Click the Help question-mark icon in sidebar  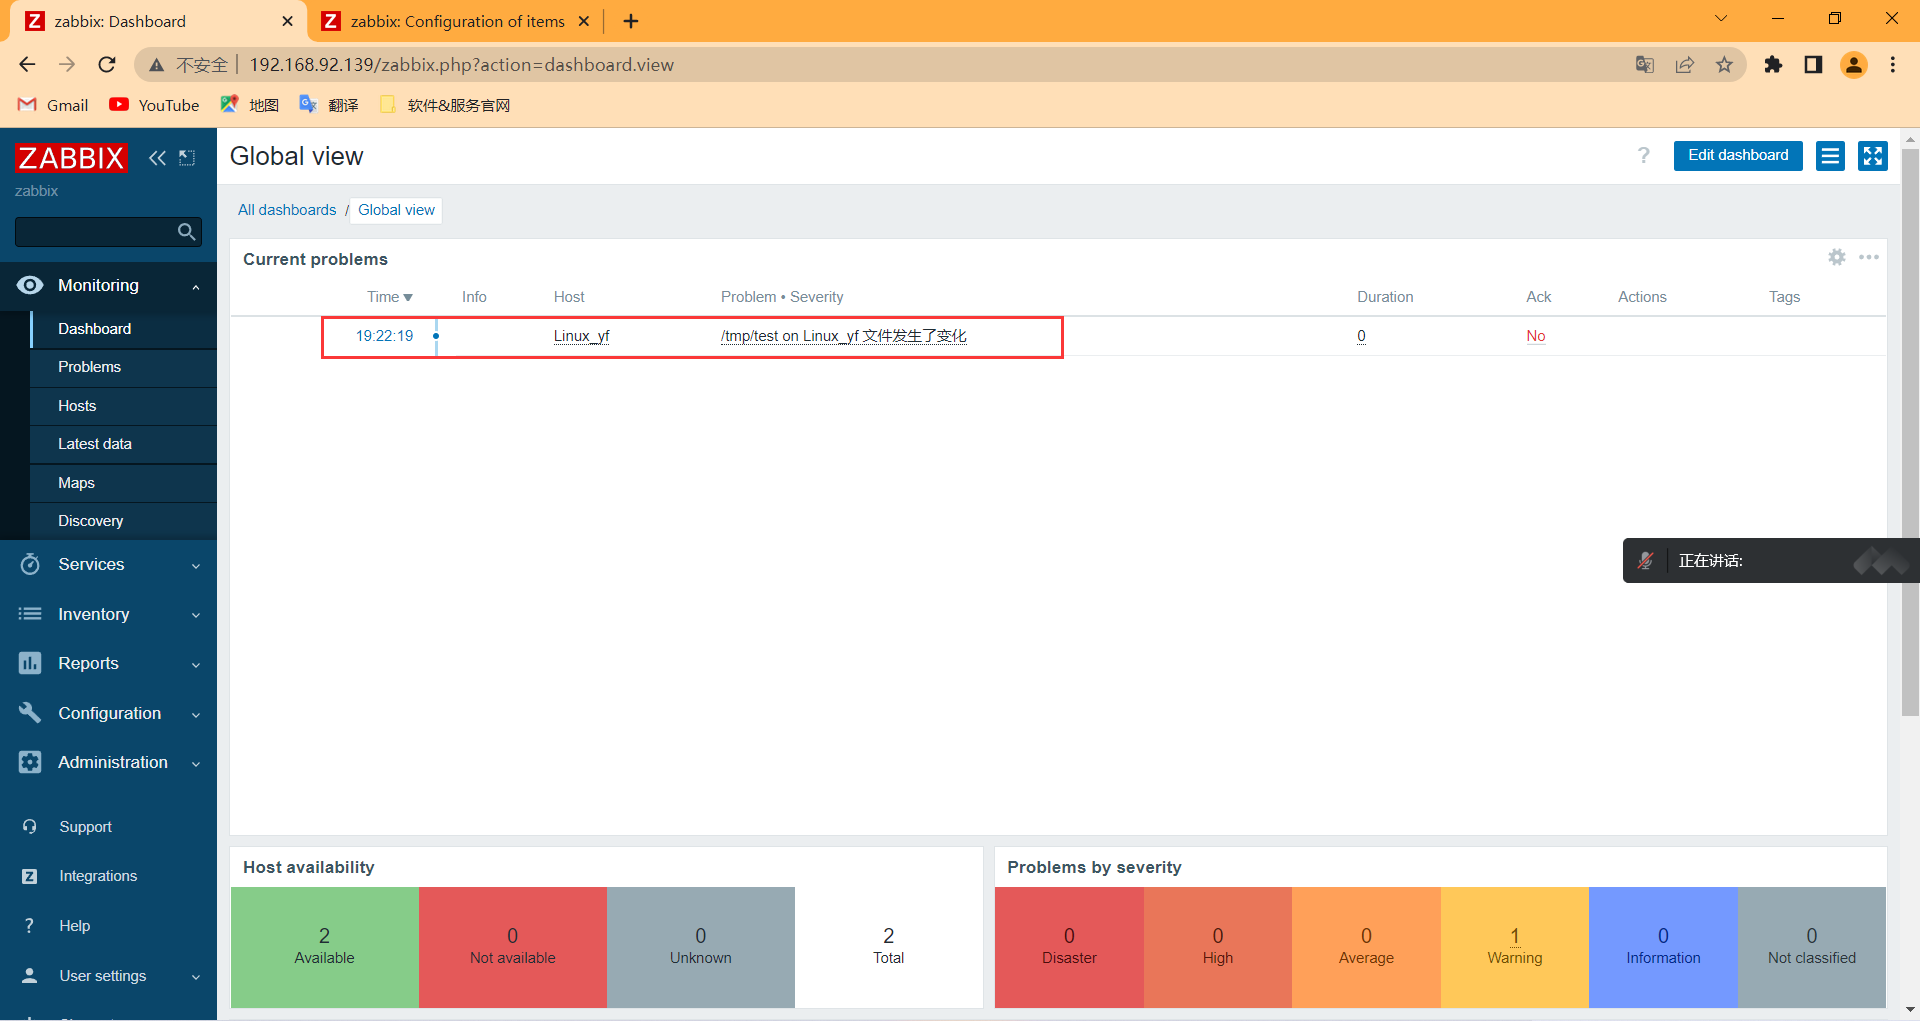tap(30, 926)
